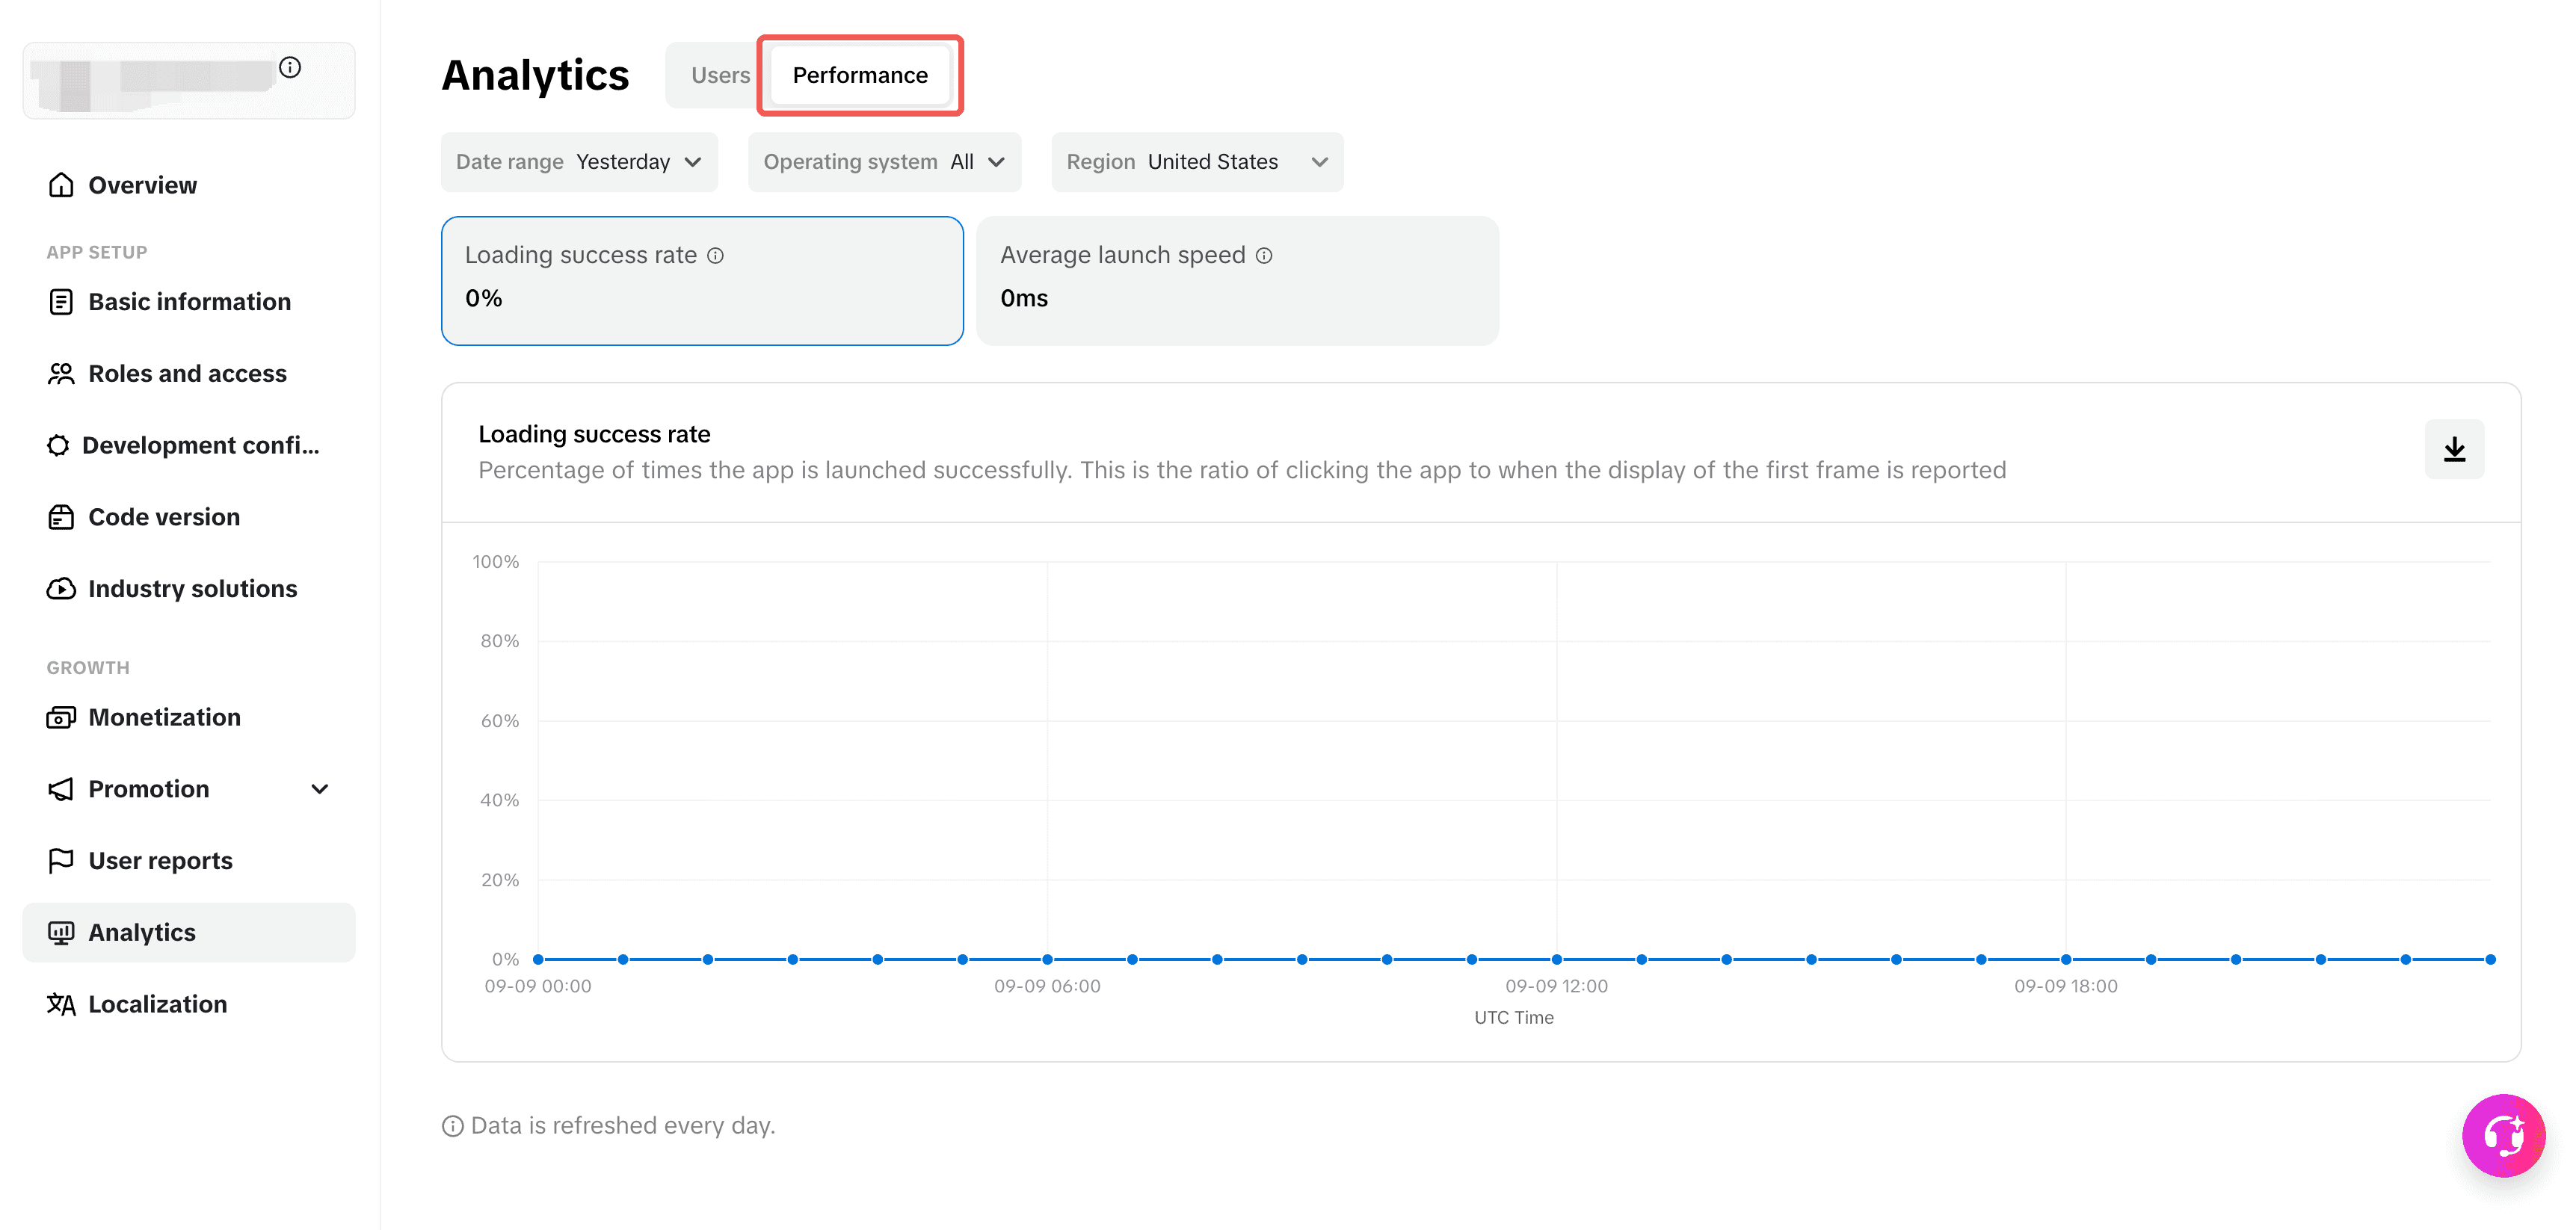Download the Loading success rate chart
Screen dimensions: 2576x1230
[2453, 449]
